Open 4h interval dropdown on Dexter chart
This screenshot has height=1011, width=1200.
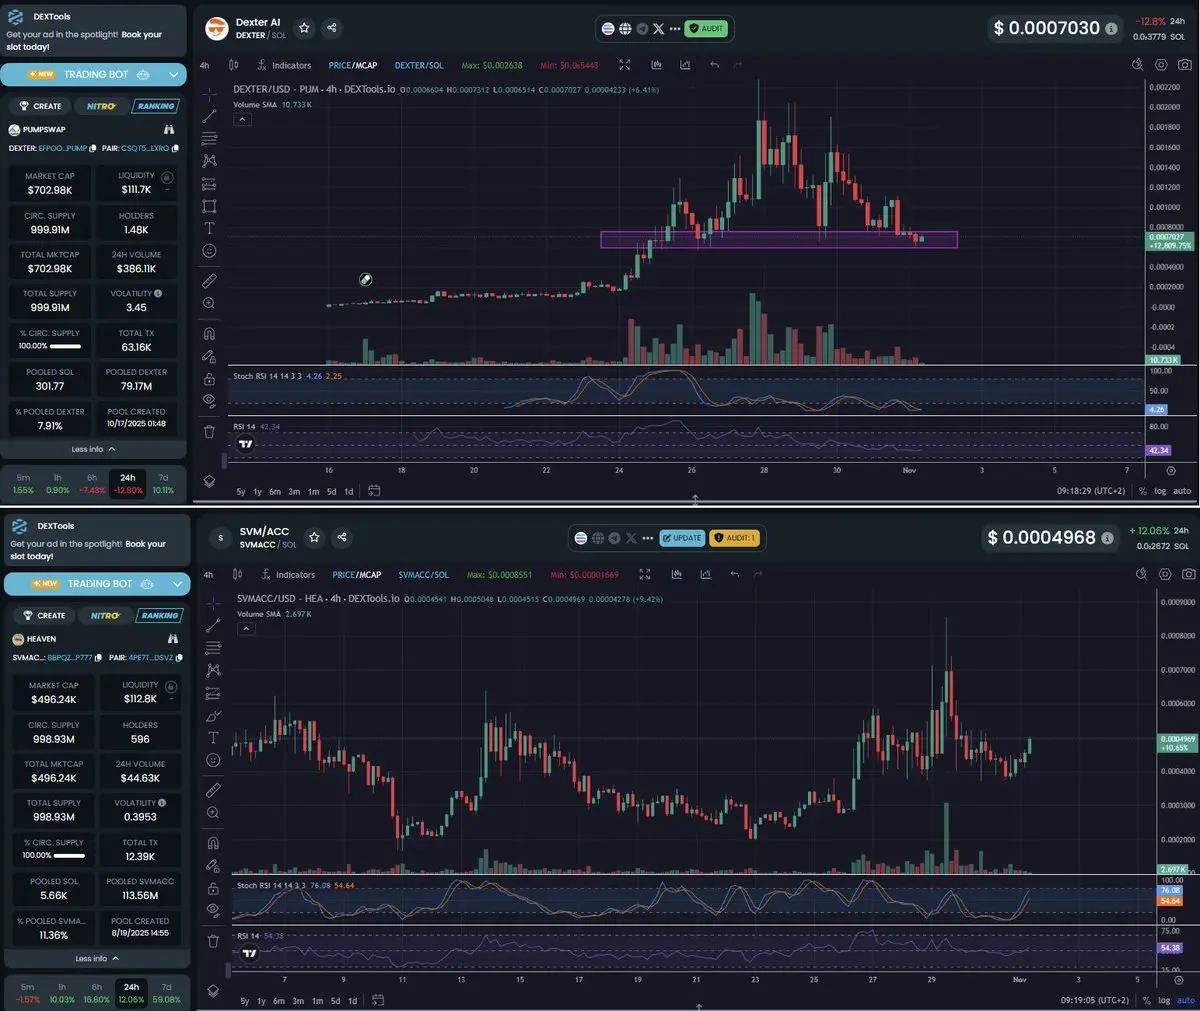[205, 65]
